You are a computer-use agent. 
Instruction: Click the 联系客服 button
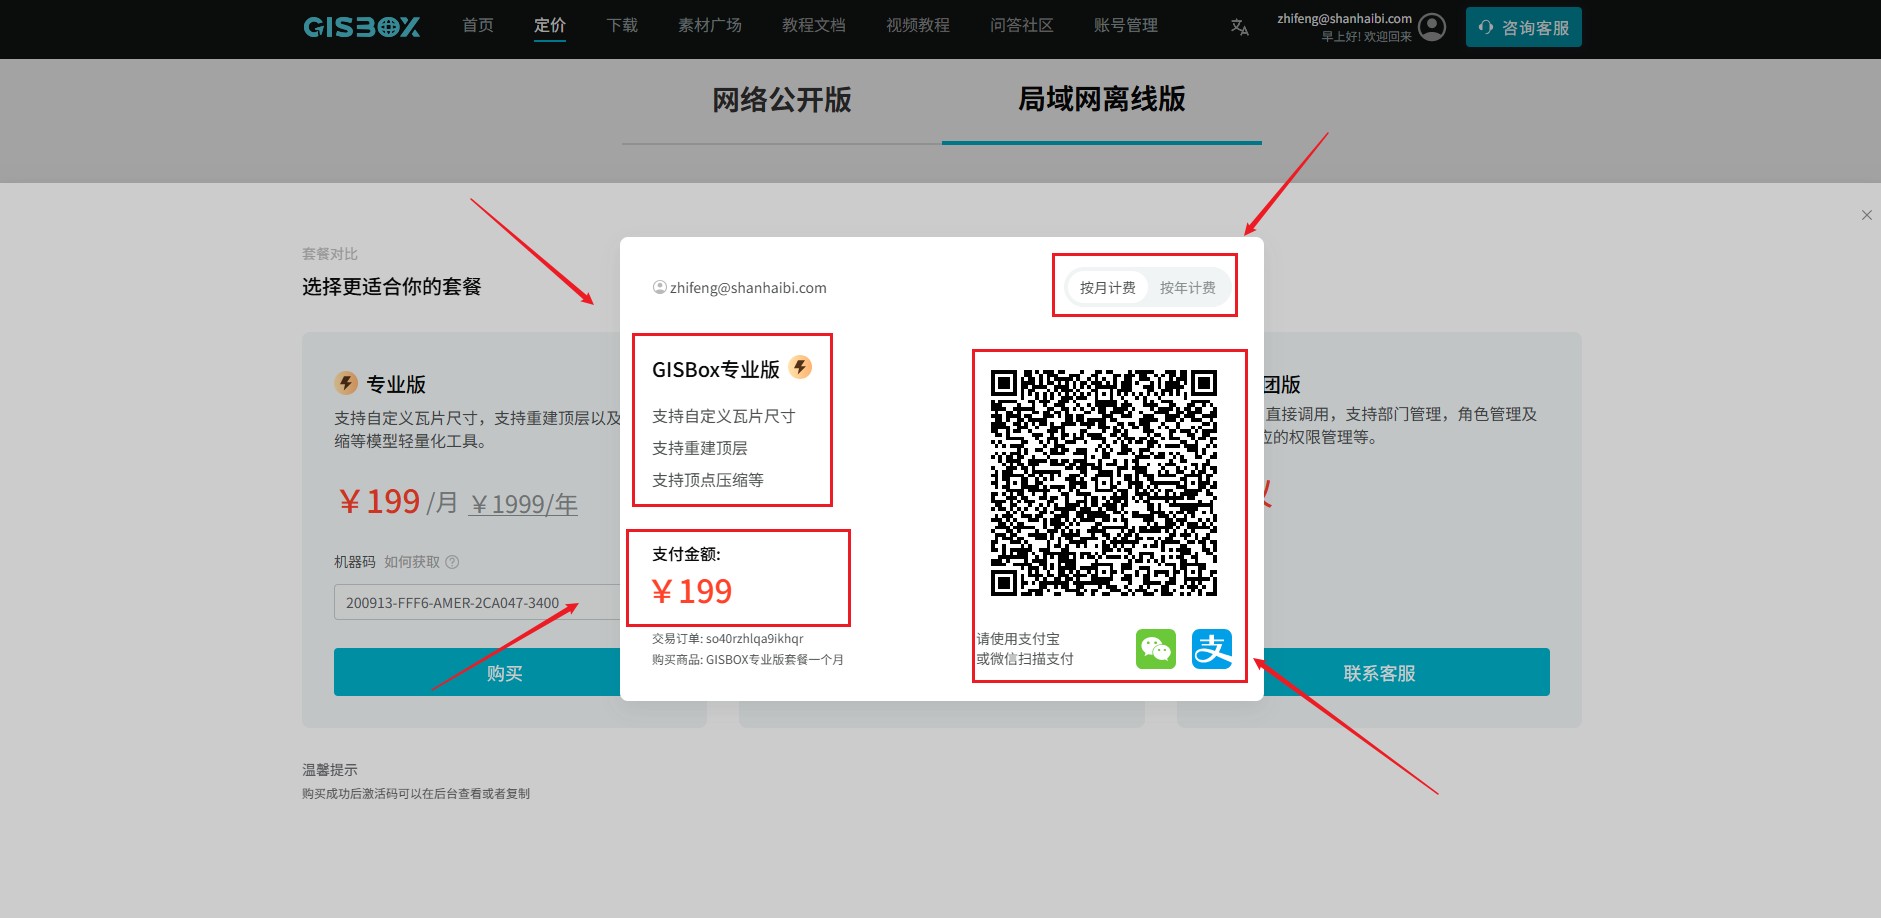[x=1379, y=672]
